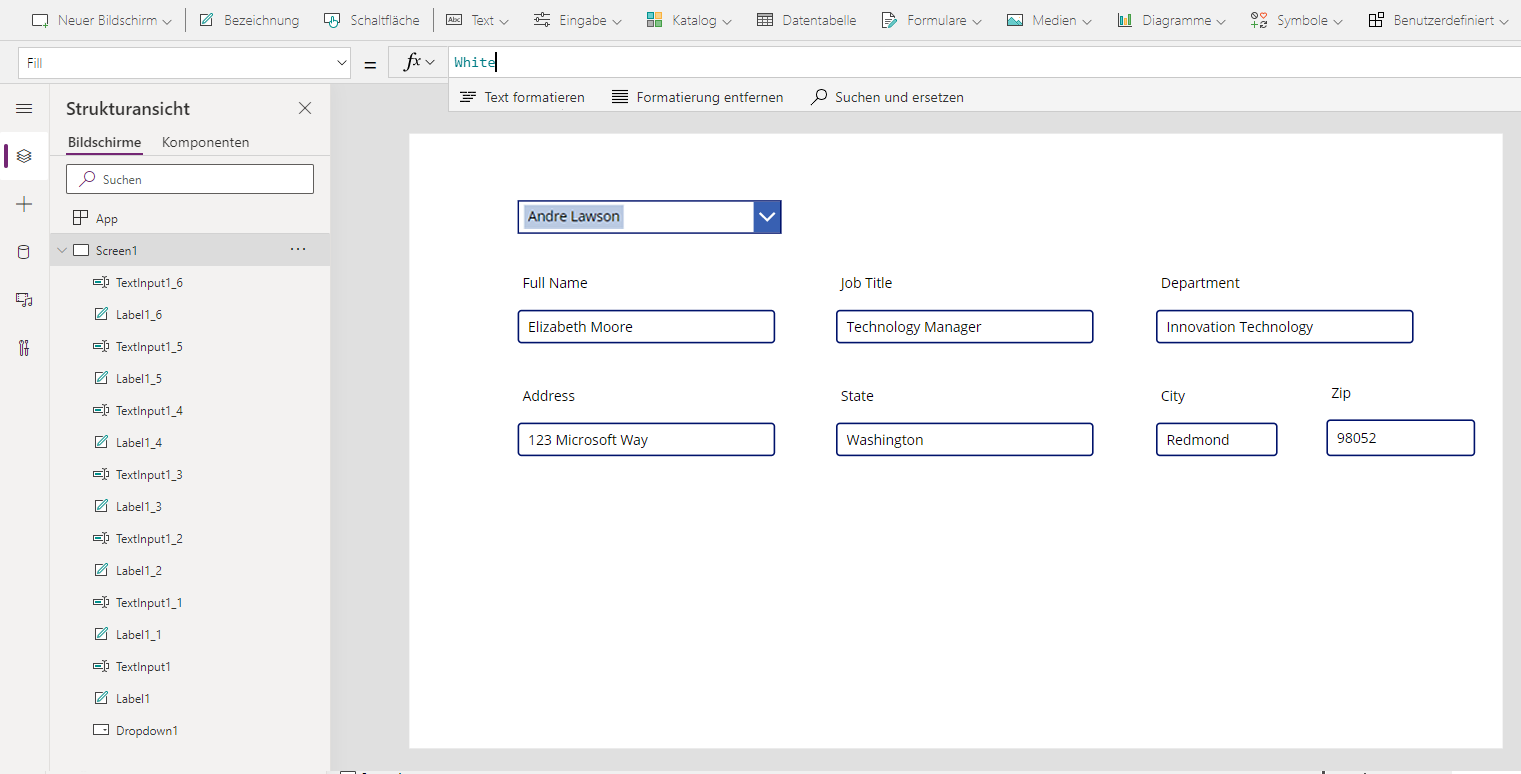Open the Katalog menu
Screen dimensions: 1521x774
click(x=689, y=20)
